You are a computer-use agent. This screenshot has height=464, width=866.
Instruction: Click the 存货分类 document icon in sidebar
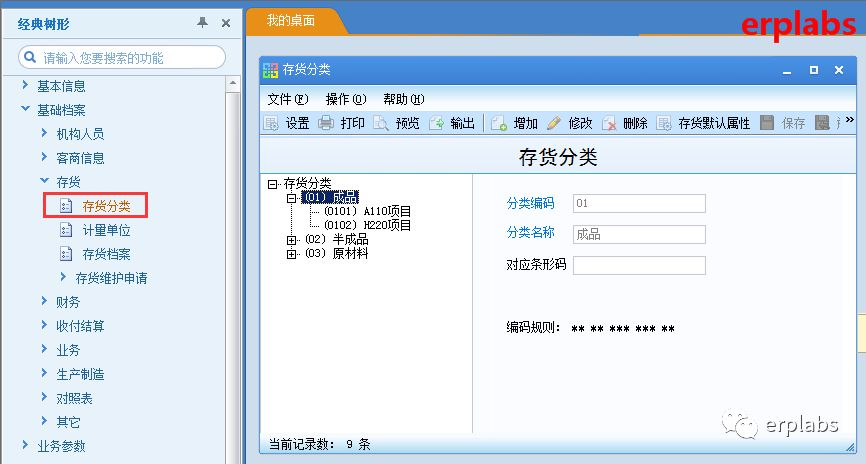[x=66, y=206]
